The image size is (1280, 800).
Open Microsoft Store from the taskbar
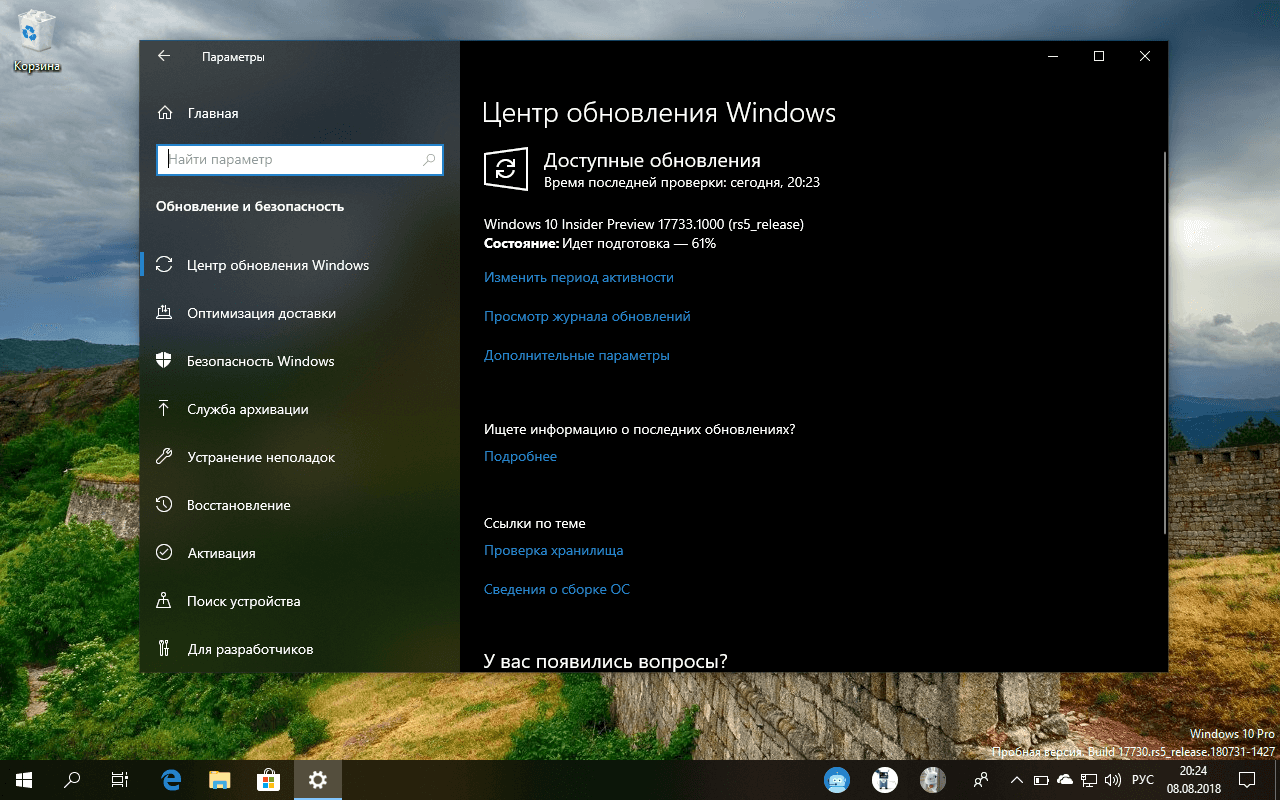(x=268, y=780)
